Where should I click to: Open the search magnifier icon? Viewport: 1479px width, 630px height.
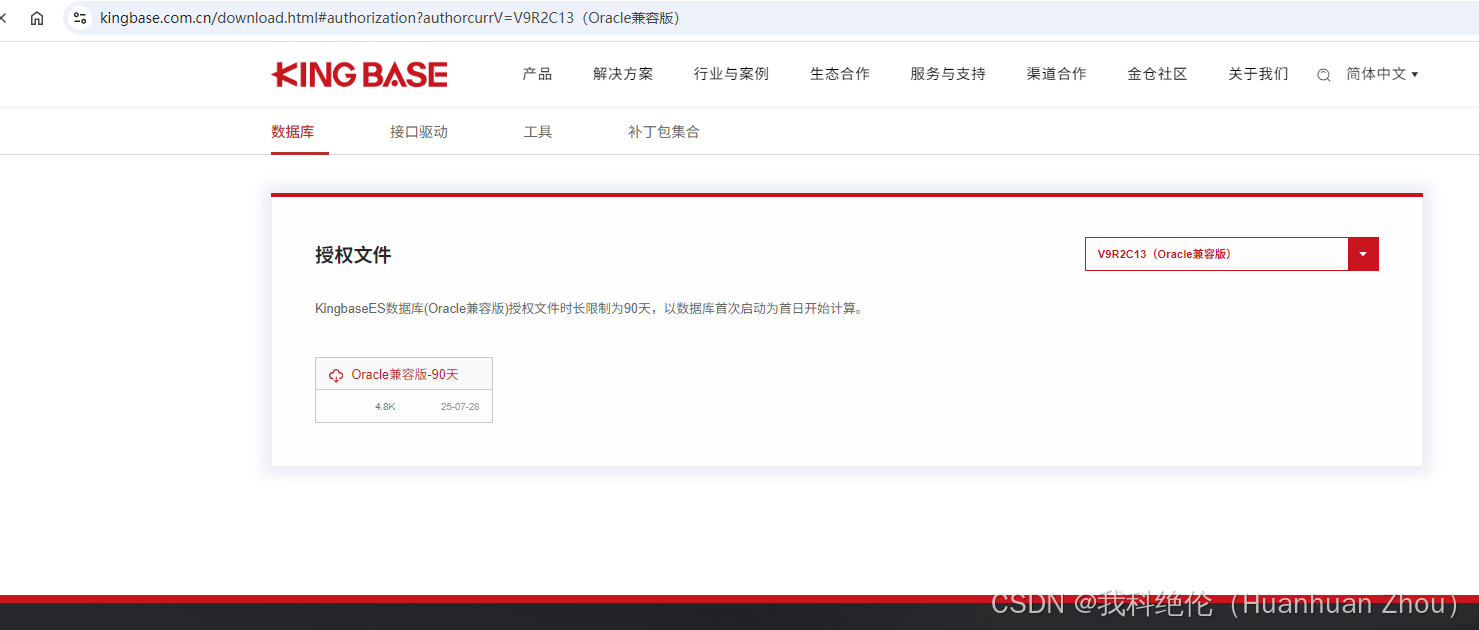[1324, 75]
